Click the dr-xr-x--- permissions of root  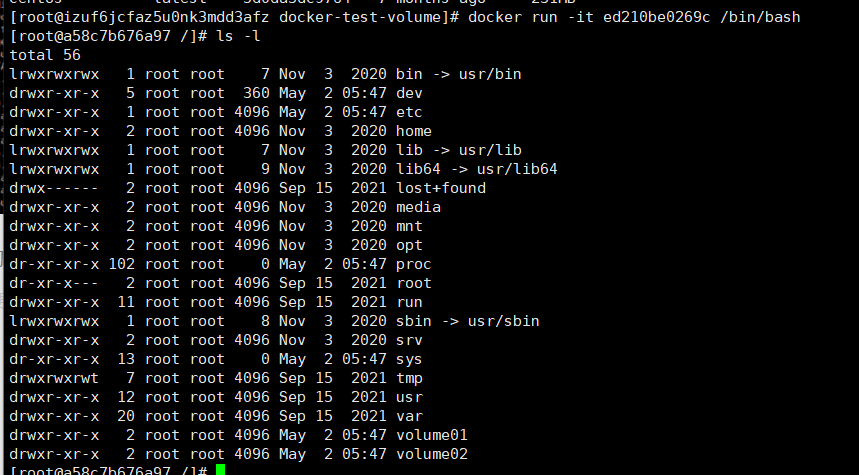click(x=54, y=283)
